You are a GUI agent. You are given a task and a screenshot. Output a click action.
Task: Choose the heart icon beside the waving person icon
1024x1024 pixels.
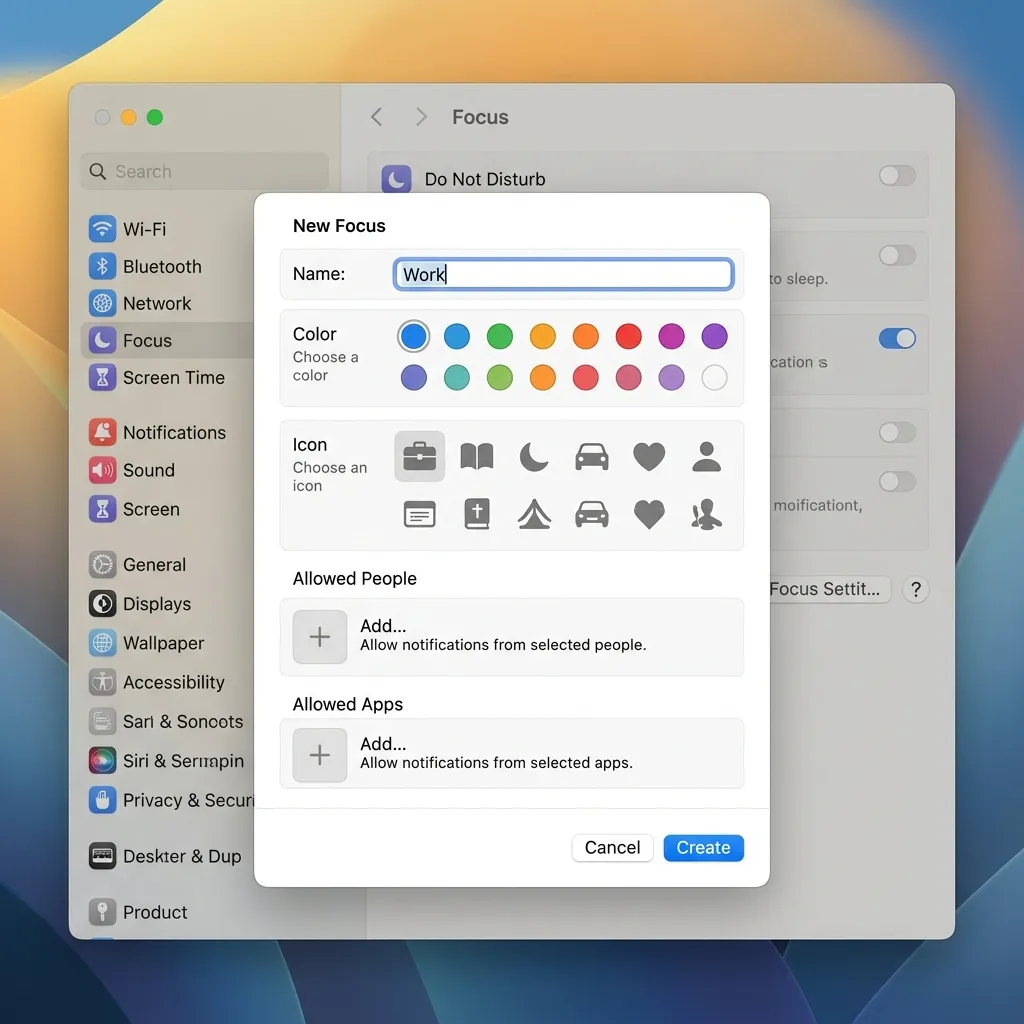coord(649,514)
